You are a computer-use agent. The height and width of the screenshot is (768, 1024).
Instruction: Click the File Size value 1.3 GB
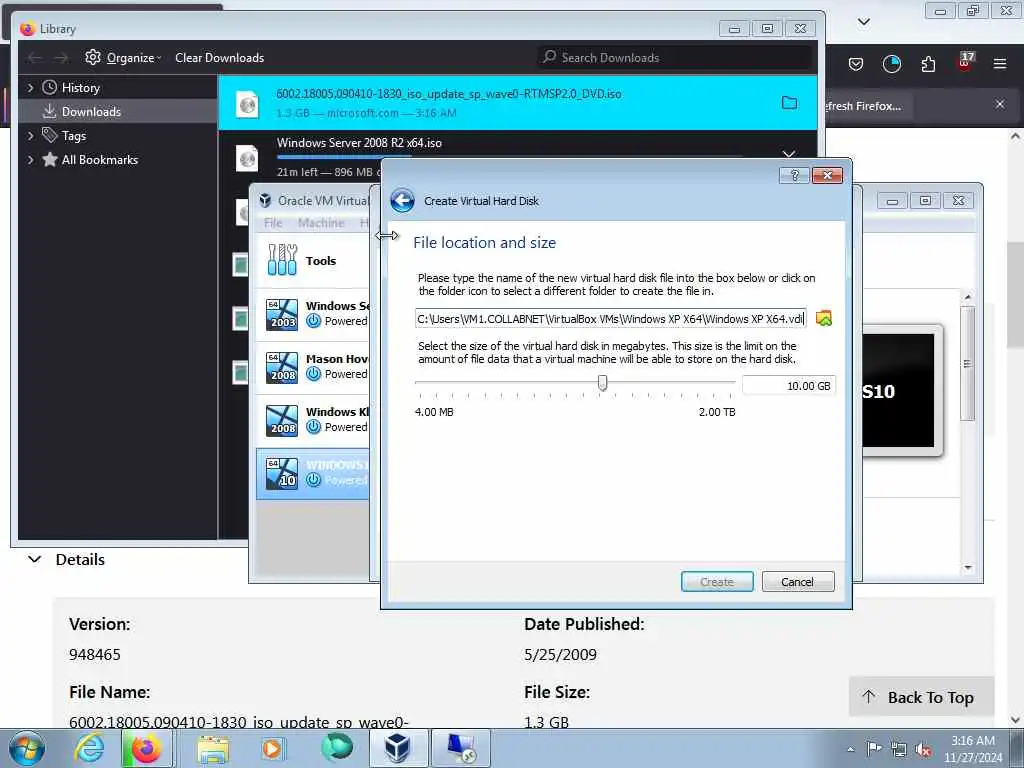click(546, 722)
